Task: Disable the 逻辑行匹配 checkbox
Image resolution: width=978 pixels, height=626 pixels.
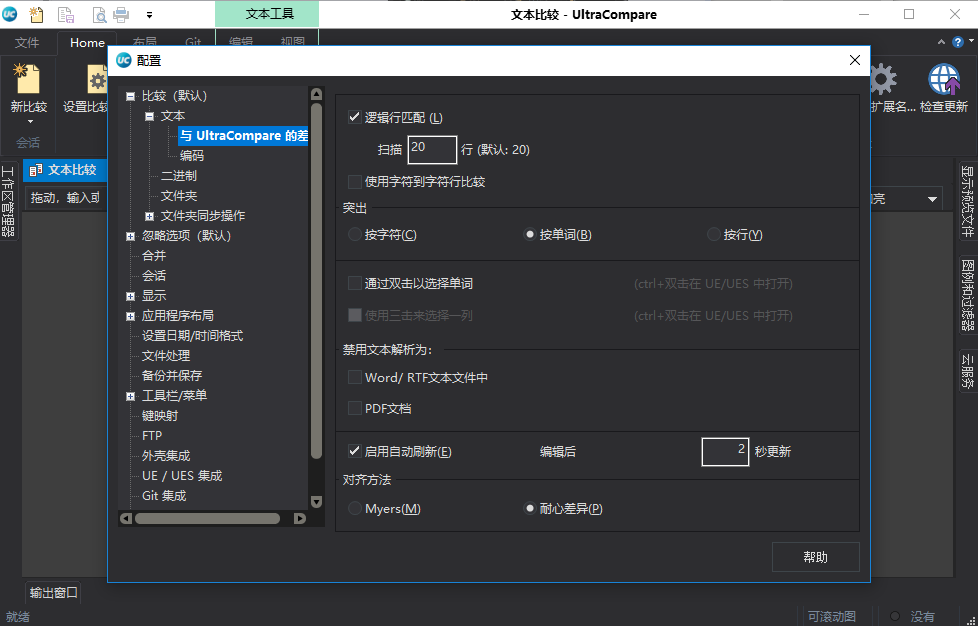Action: point(355,116)
